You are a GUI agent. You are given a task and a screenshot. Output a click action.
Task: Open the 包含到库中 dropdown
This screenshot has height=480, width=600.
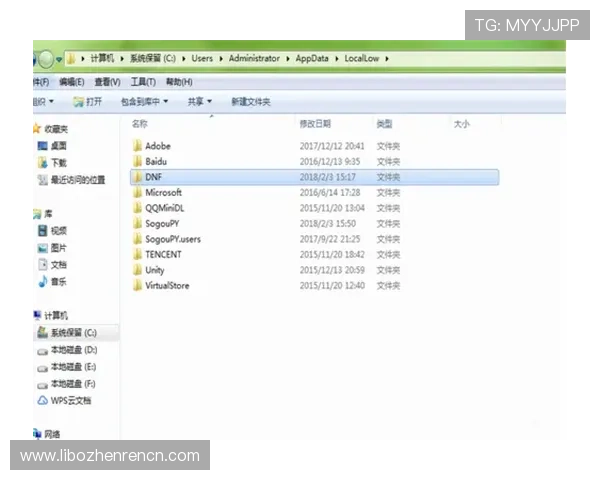pyautogui.click(x=144, y=102)
